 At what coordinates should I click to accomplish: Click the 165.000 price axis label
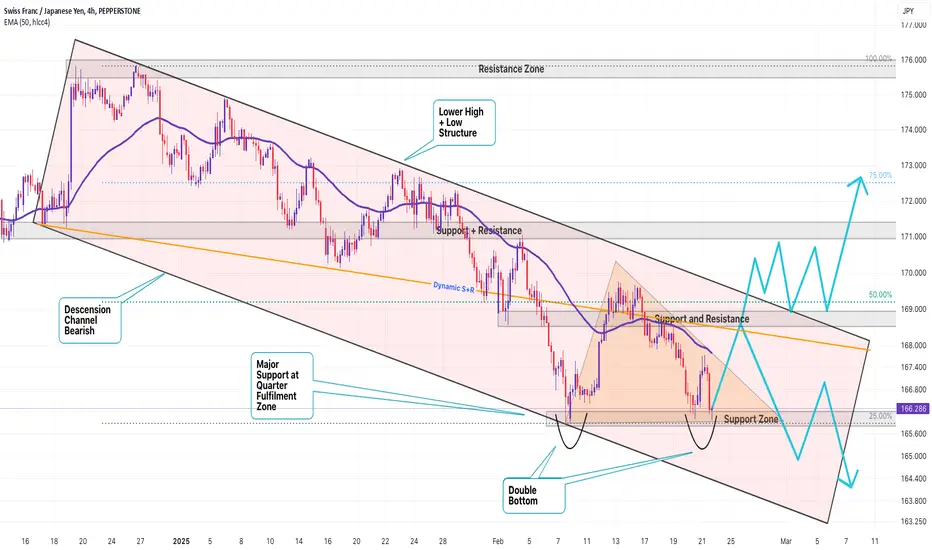(914, 457)
